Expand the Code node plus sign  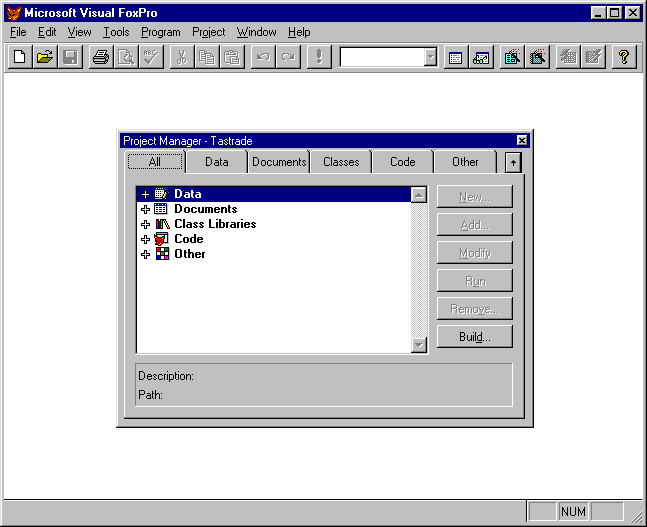145,239
